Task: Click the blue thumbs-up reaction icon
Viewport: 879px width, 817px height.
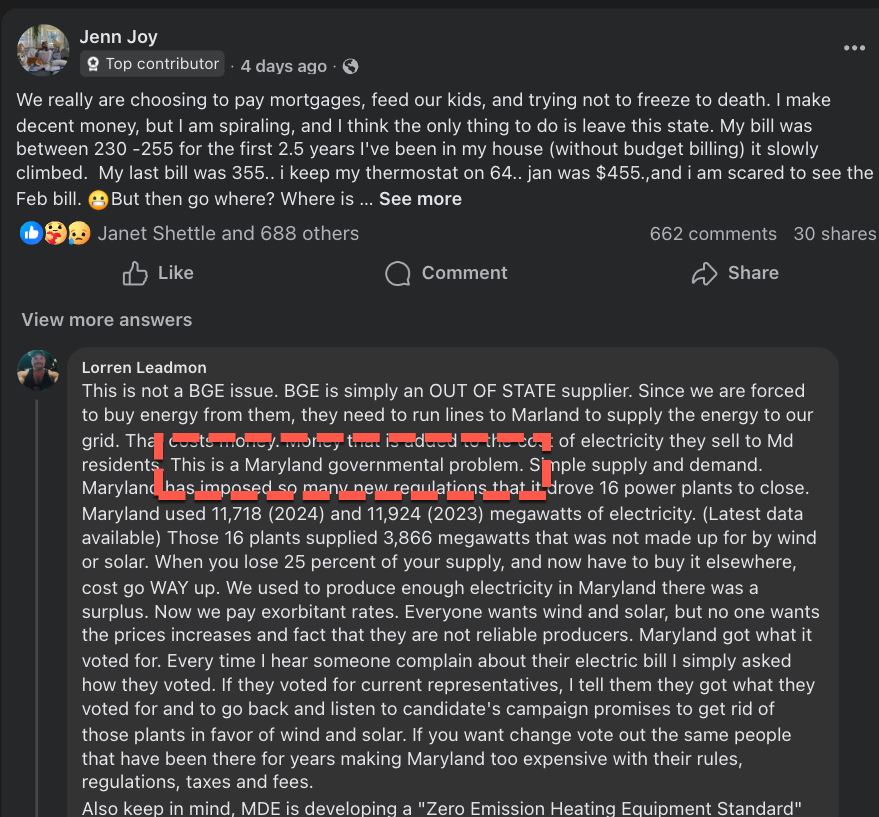Action: (31, 234)
